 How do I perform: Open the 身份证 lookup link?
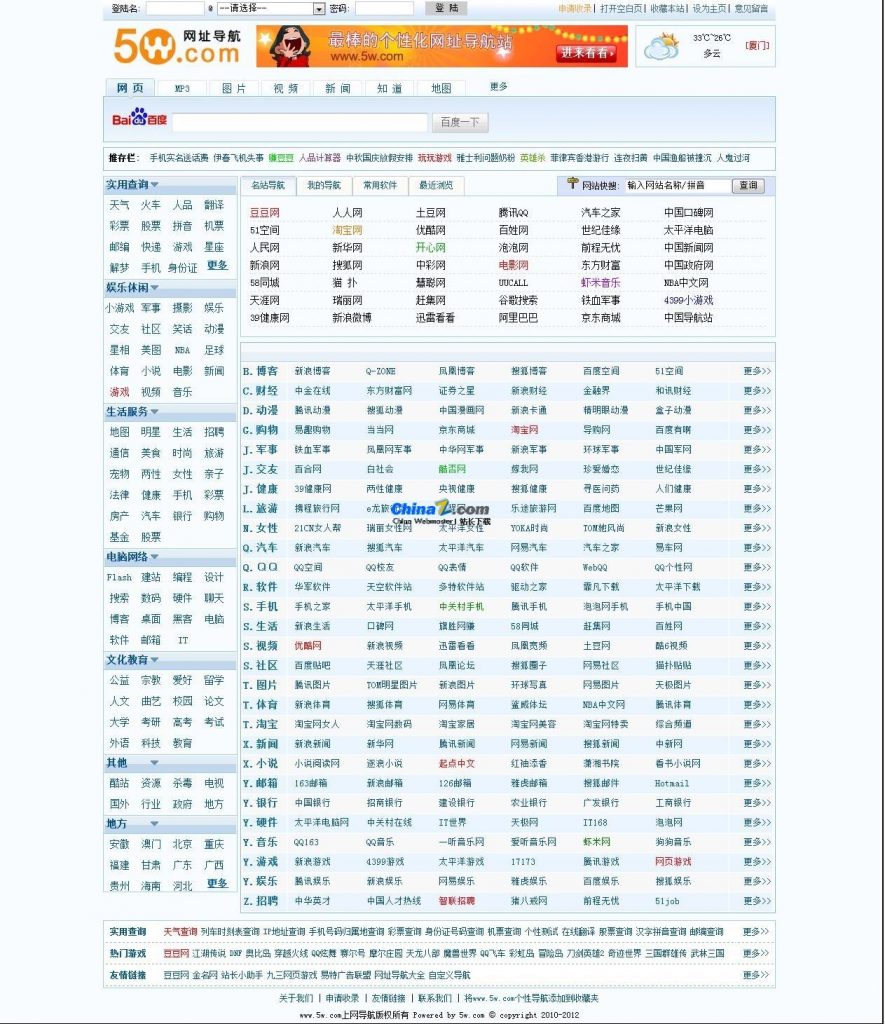[x=182, y=268]
